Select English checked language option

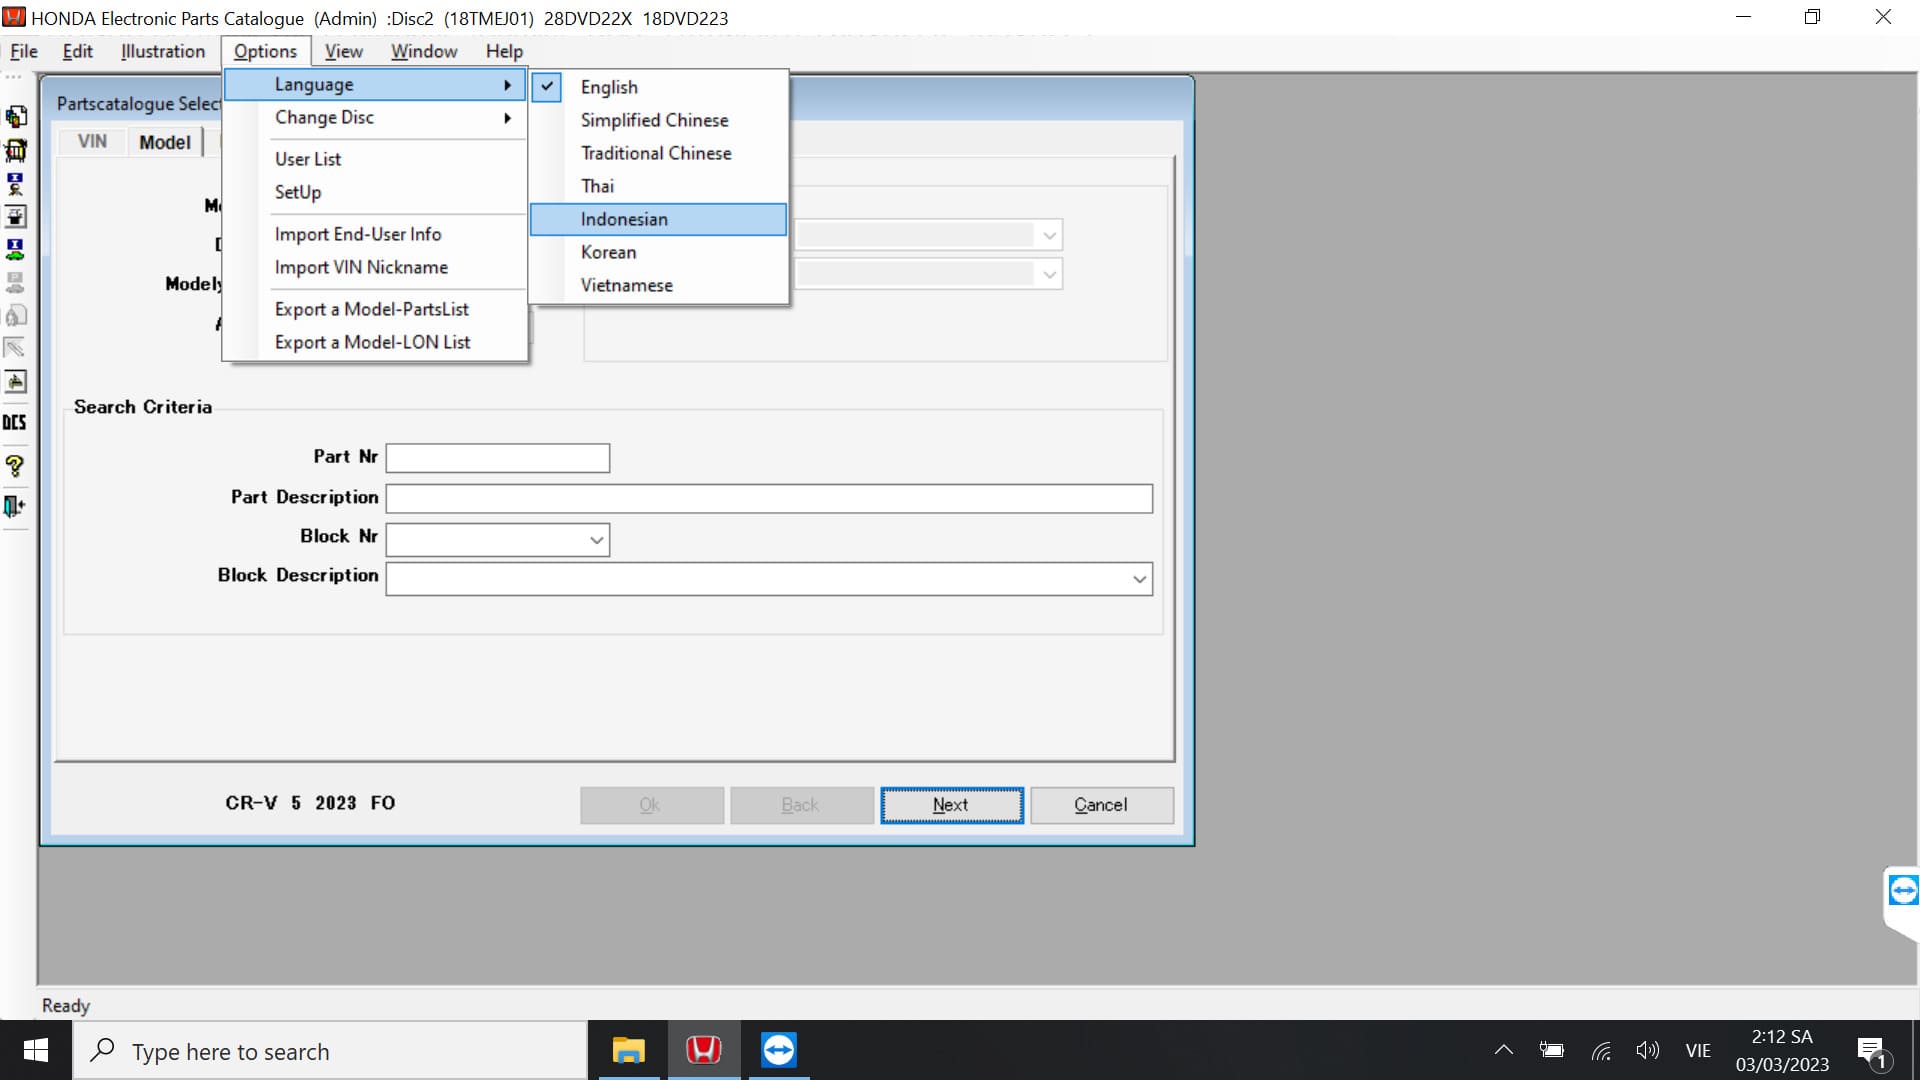[x=609, y=87]
